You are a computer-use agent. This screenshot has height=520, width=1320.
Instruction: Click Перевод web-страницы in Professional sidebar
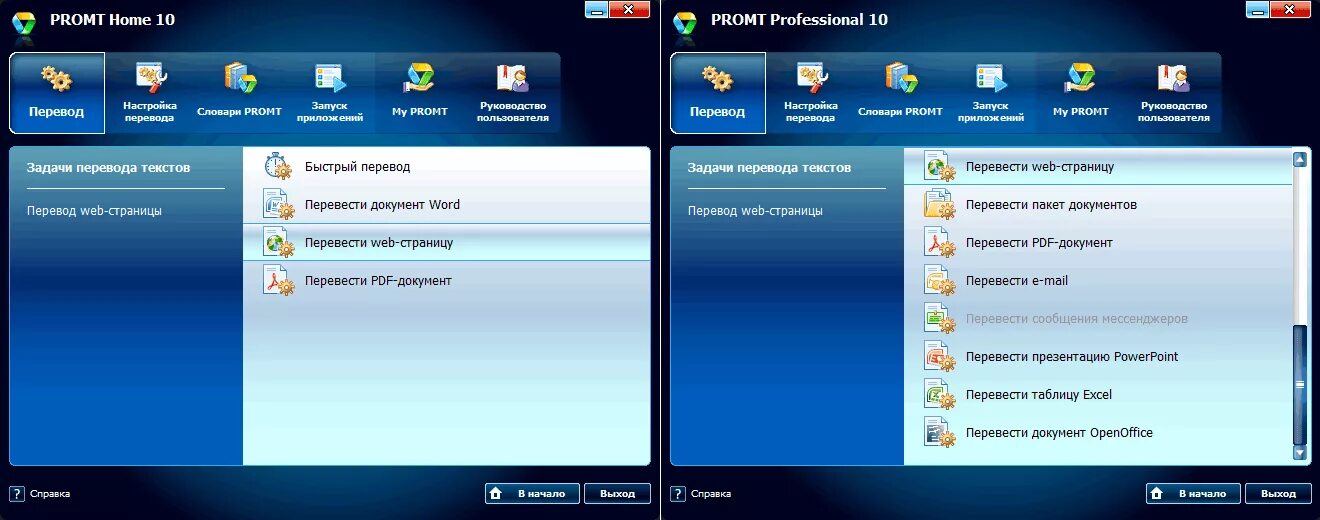(x=755, y=211)
